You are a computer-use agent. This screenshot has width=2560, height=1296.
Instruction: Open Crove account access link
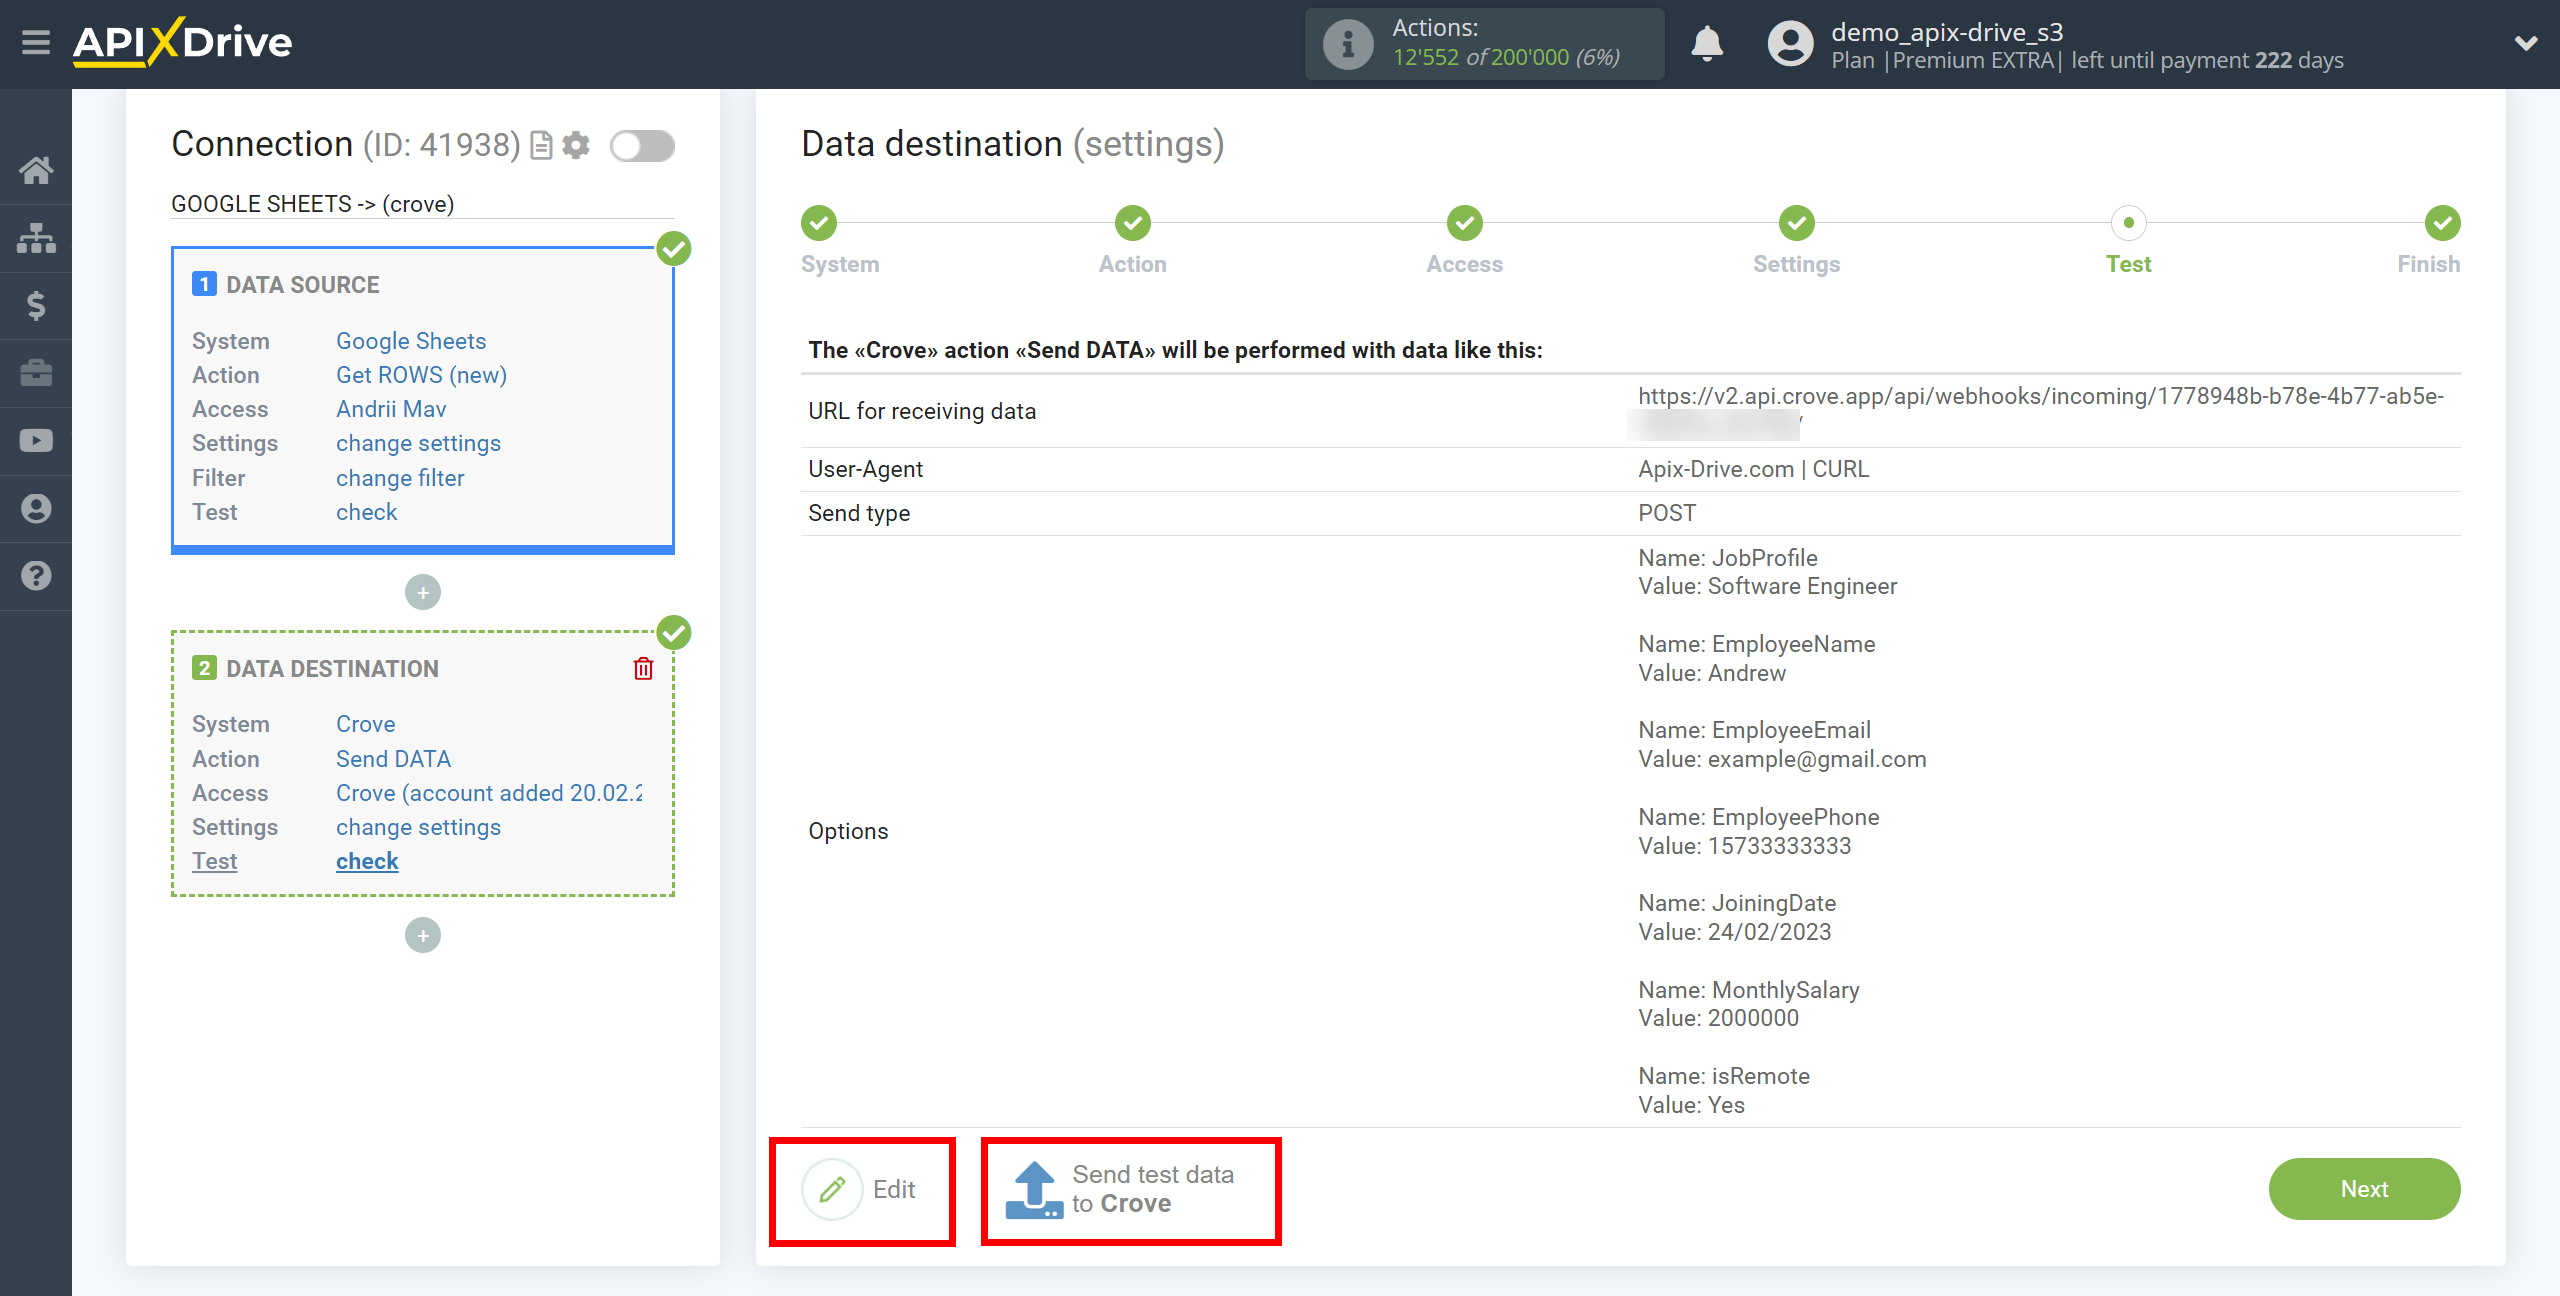tap(489, 793)
